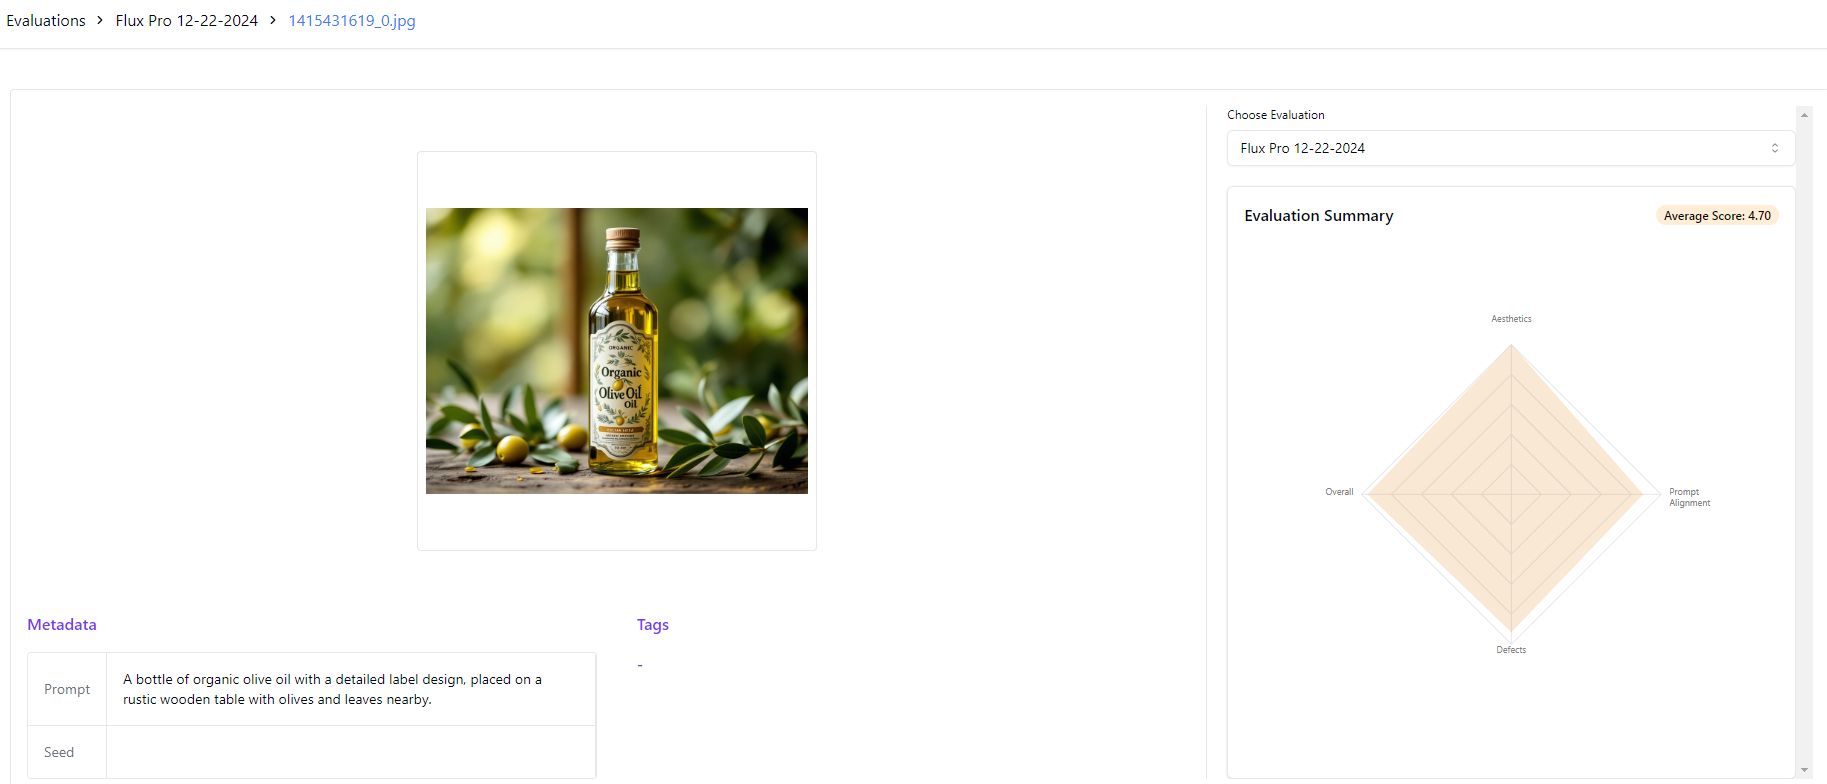
Task: Click the Seed row label
Action: (x=59, y=752)
